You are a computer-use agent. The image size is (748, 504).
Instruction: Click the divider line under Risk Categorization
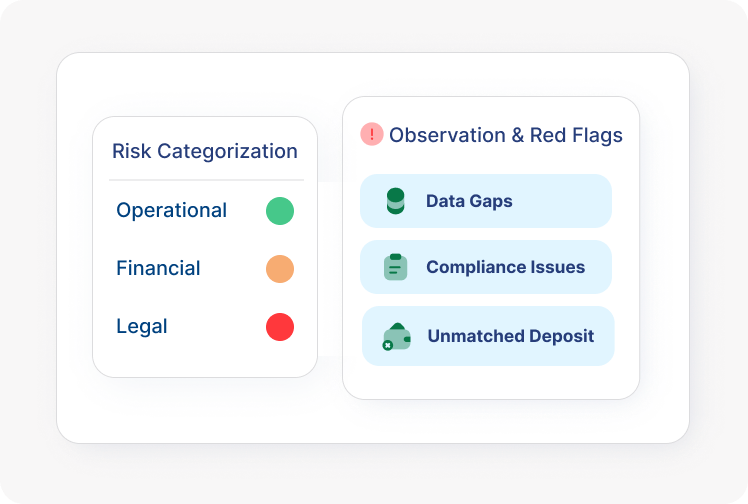pos(205,180)
